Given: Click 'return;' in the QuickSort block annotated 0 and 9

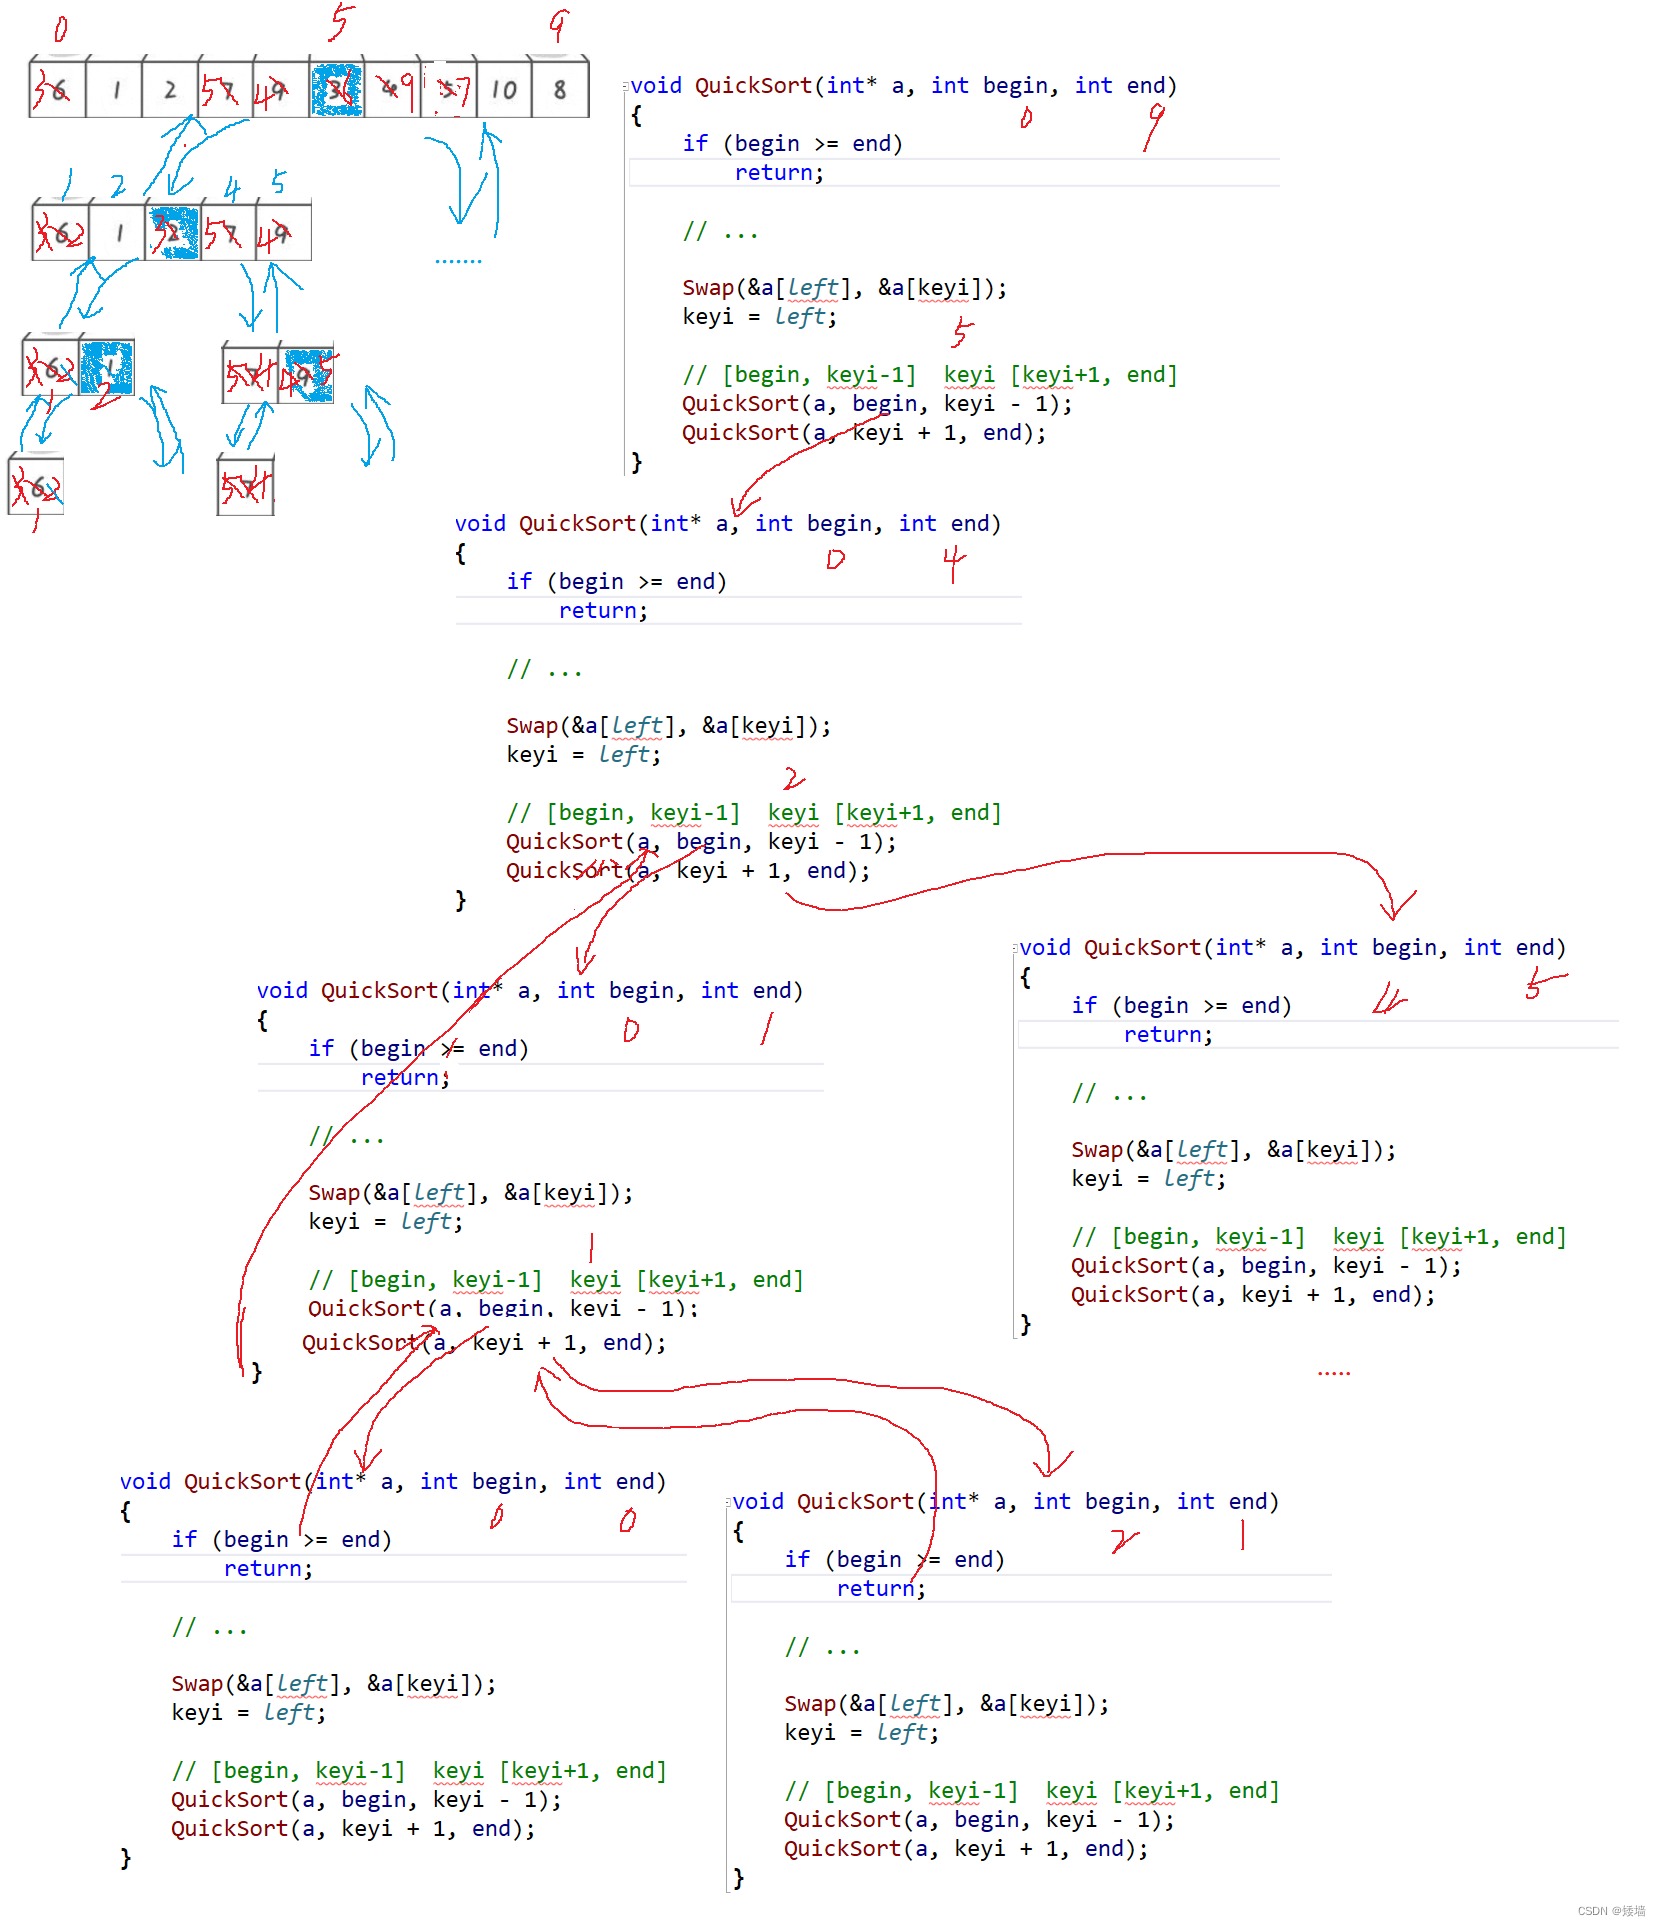Looking at the screenshot, I should click(x=779, y=172).
